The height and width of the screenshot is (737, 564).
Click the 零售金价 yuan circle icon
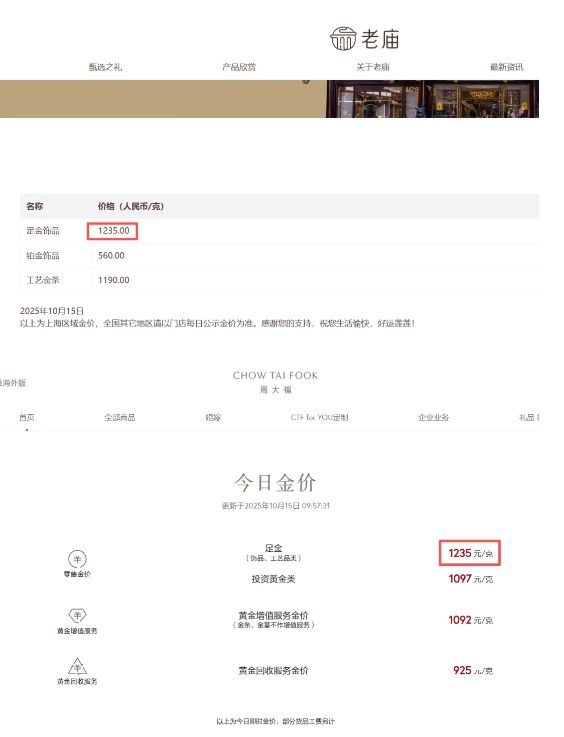[78, 559]
